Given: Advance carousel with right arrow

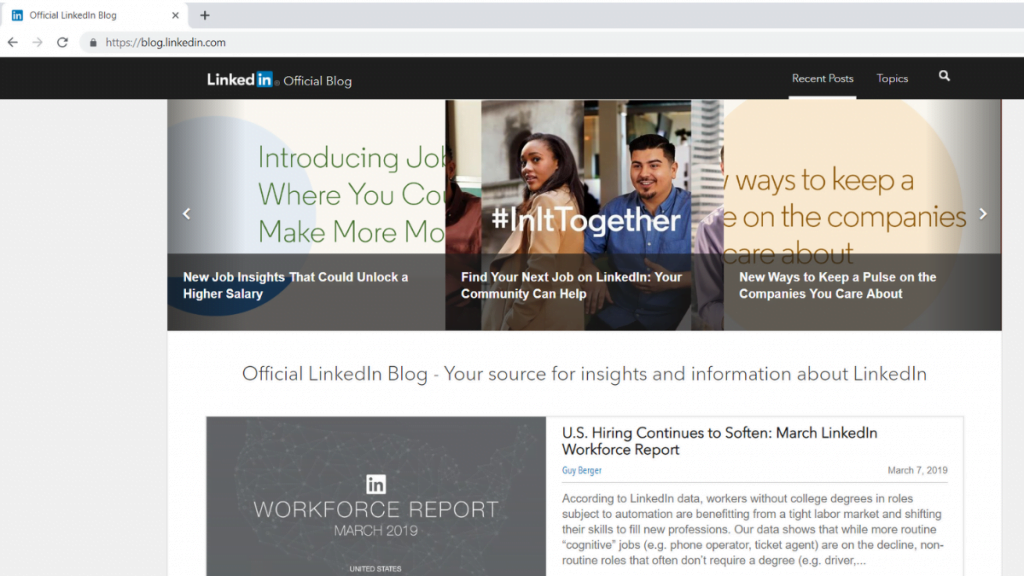Looking at the screenshot, I should (982, 213).
